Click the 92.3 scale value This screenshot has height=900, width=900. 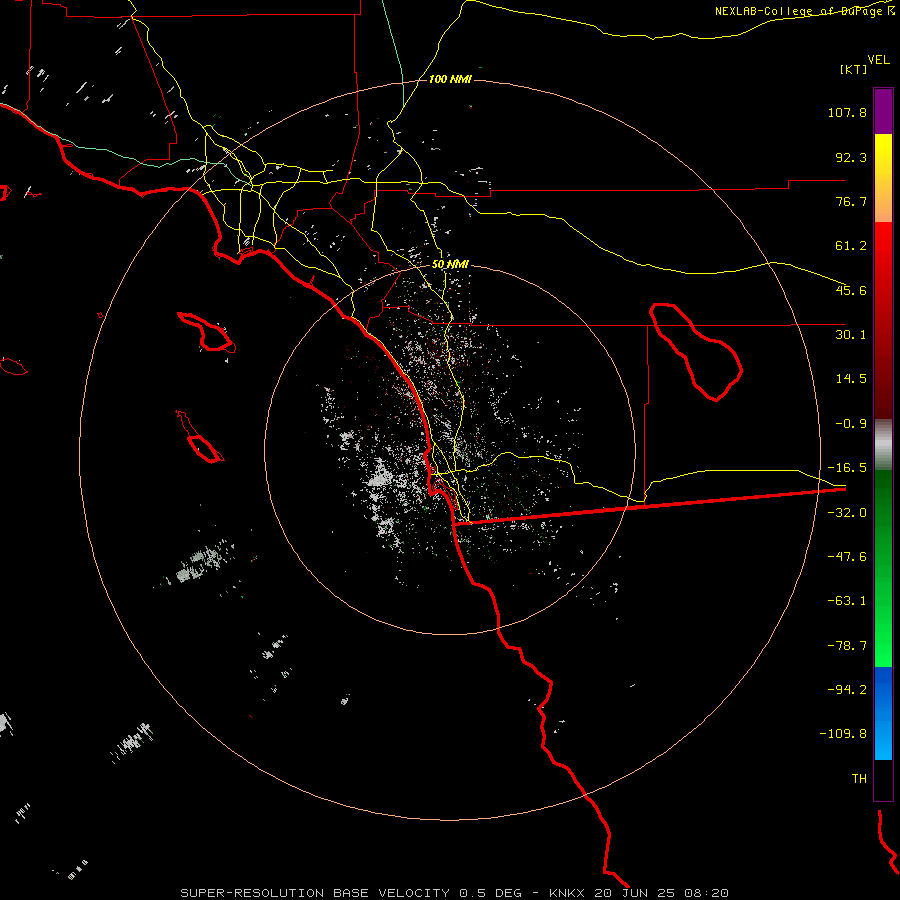tap(851, 157)
